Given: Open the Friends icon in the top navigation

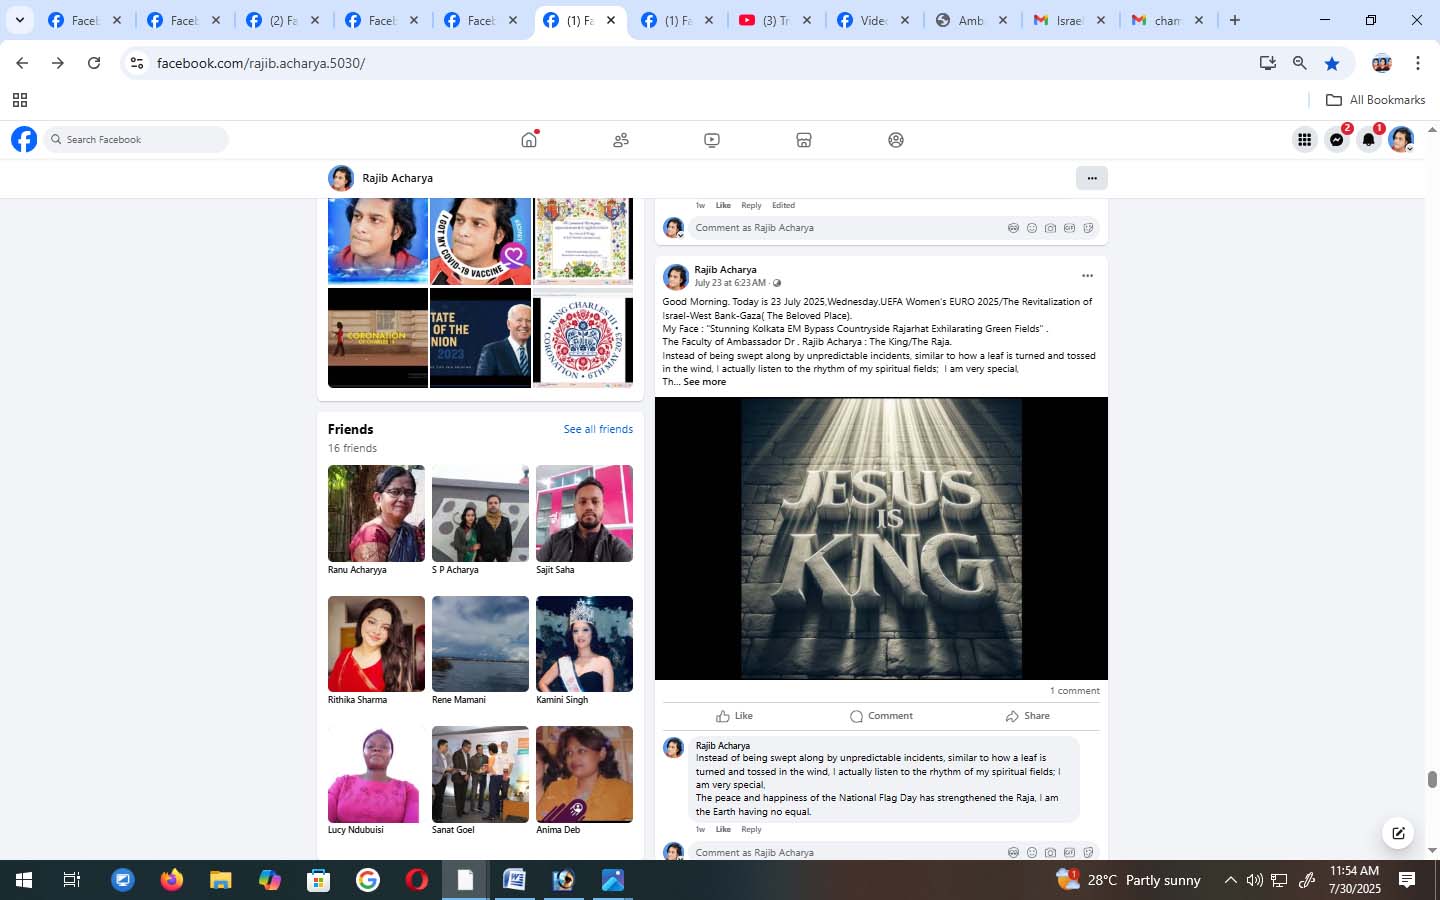Looking at the screenshot, I should coord(621,140).
